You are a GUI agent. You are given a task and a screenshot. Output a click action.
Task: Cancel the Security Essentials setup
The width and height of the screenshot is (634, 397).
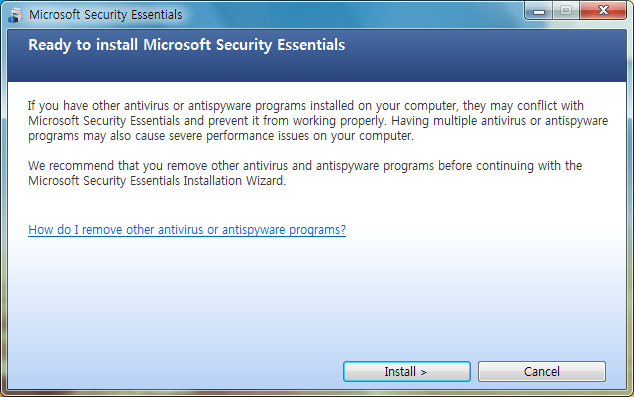(x=542, y=372)
